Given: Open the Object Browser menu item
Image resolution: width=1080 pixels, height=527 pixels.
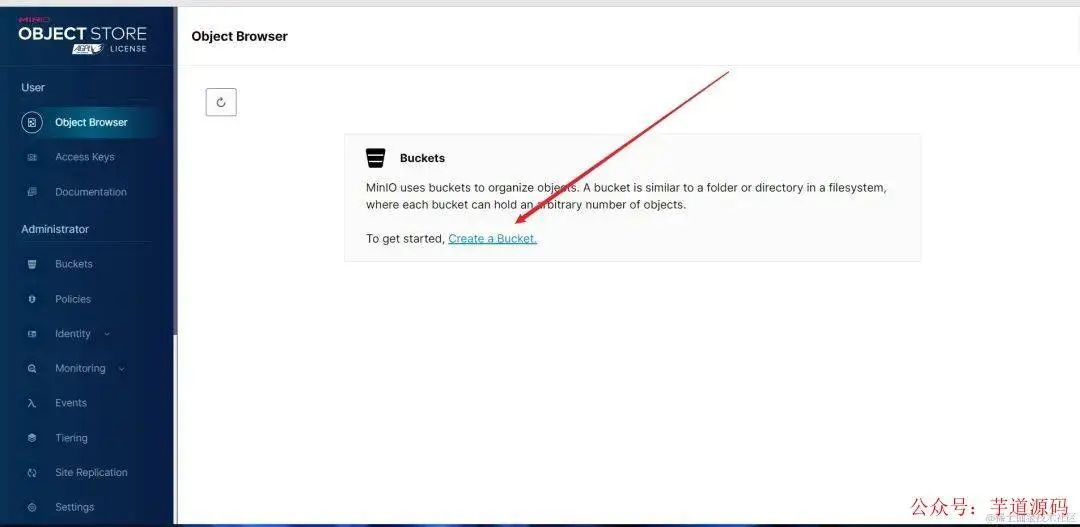Looking at the screenshot, I should 88,123.
